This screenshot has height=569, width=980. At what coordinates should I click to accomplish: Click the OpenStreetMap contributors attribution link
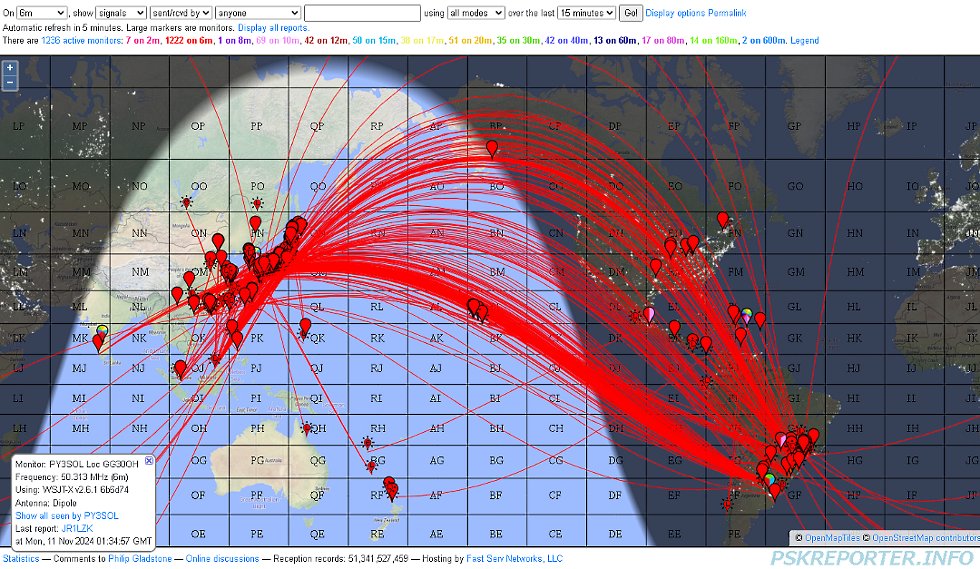coord(926,538)
